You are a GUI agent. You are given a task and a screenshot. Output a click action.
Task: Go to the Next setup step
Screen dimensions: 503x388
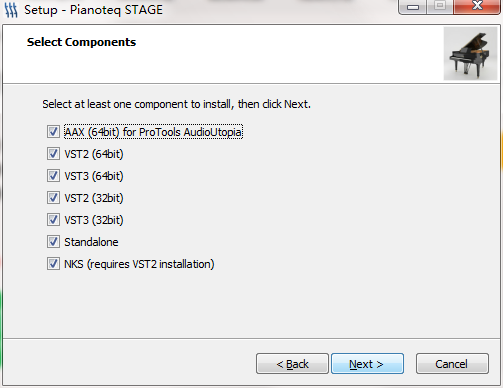(367, 364)
